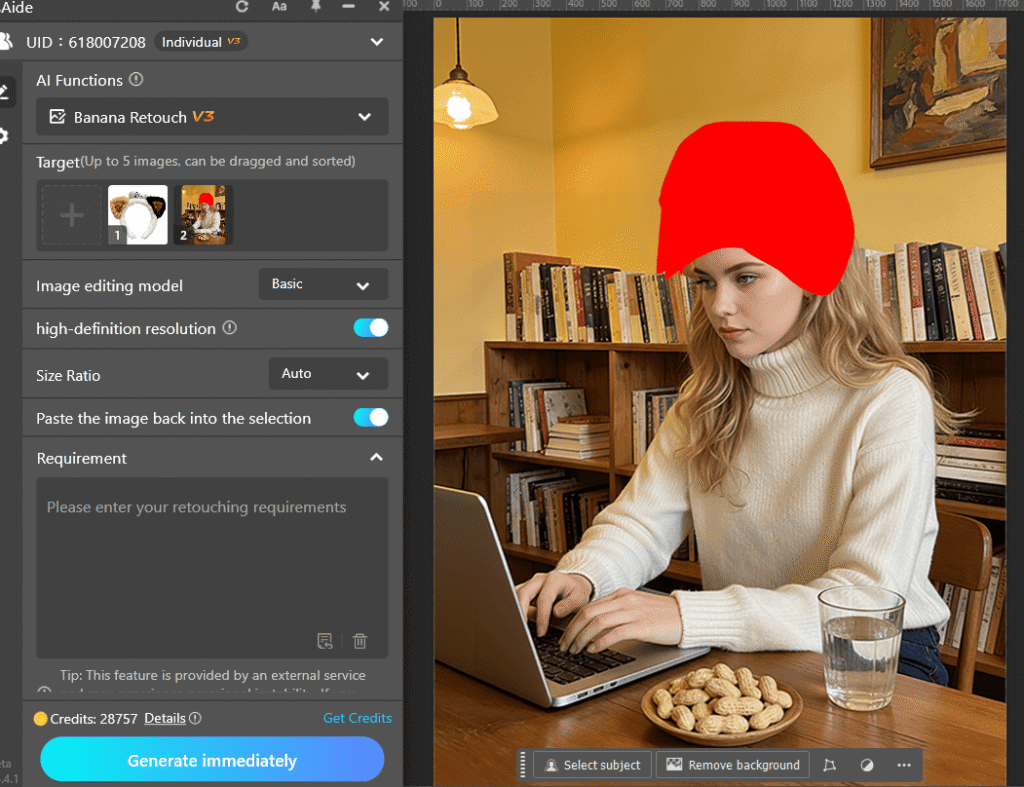Viewport: 1024px width, 787px height.
Task: Turn off Paste the image back into the selection
Action: pyautogui.click(x=370, y=417)
